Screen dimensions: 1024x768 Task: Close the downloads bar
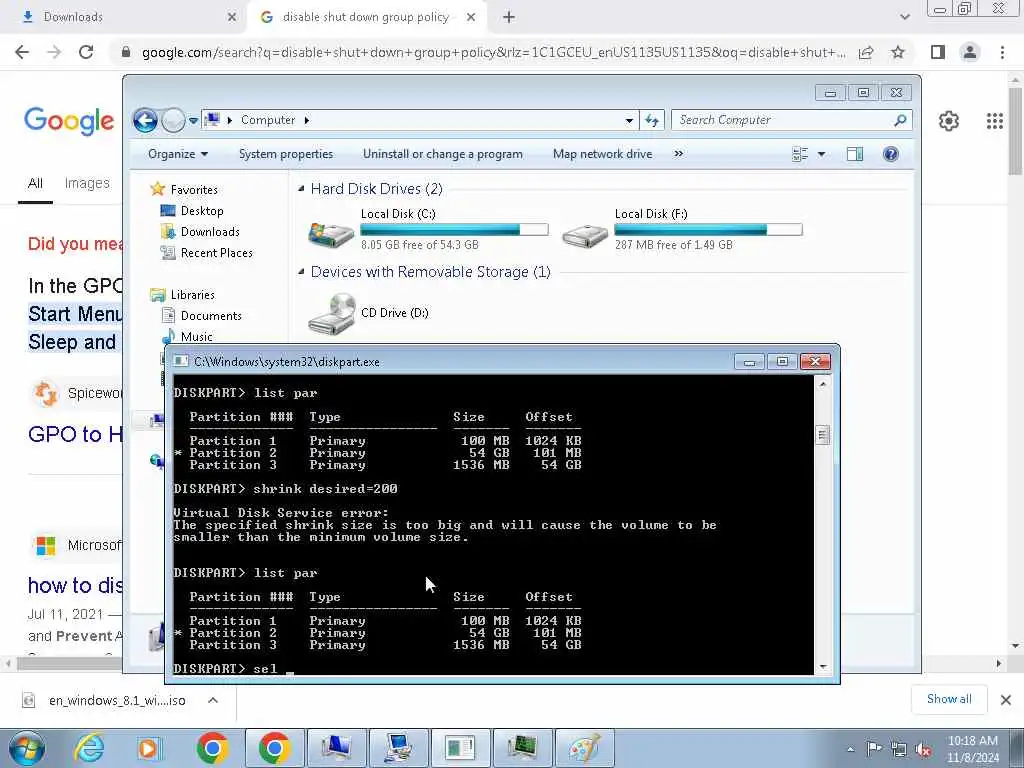[x=1006, y=700]
